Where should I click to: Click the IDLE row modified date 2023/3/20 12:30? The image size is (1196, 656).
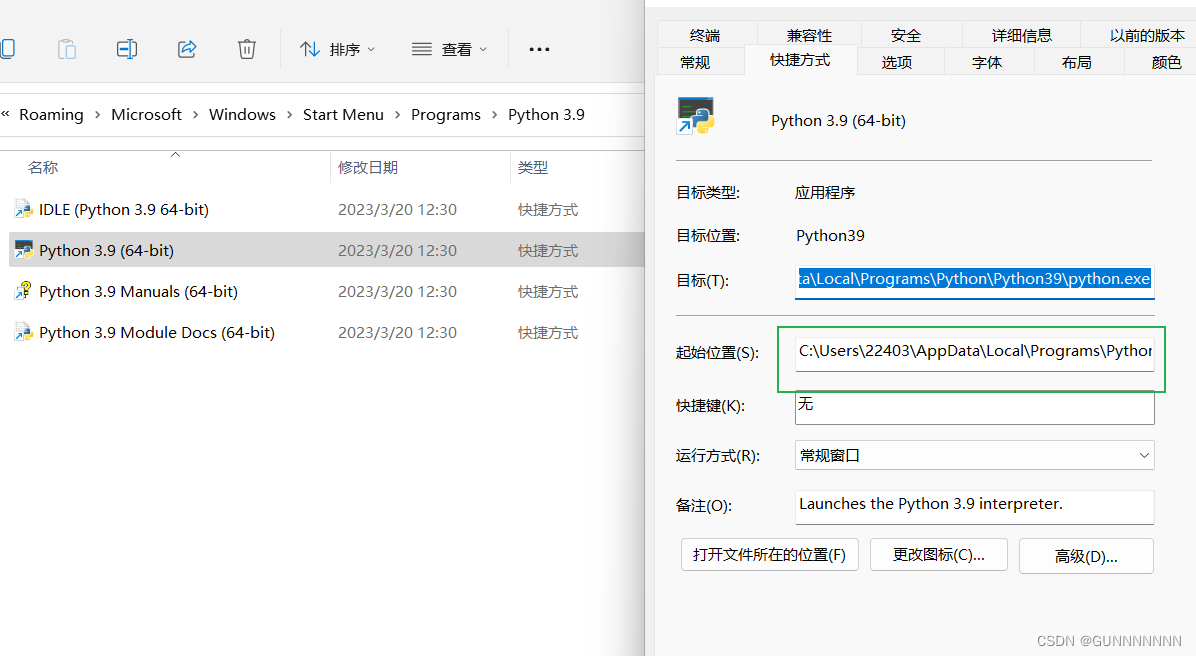pyautogui.click(x=397, y=210)
